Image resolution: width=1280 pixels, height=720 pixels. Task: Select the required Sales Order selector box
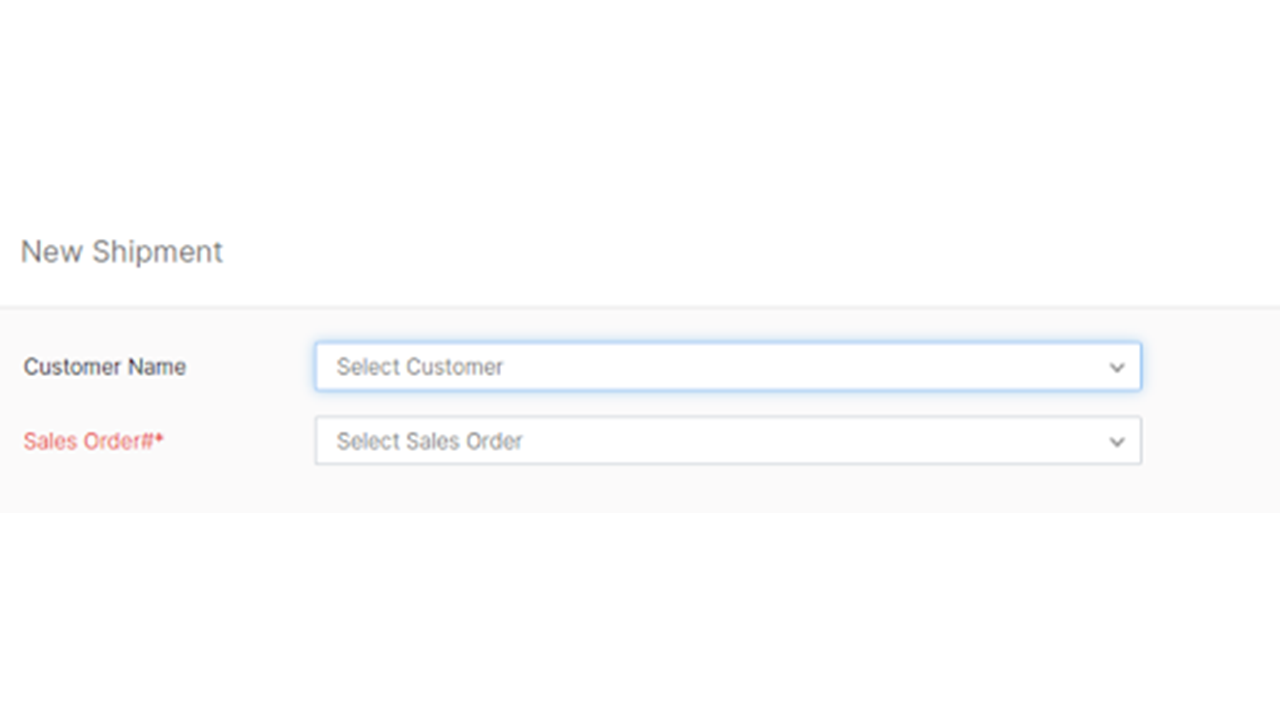(x=727, y=441)
